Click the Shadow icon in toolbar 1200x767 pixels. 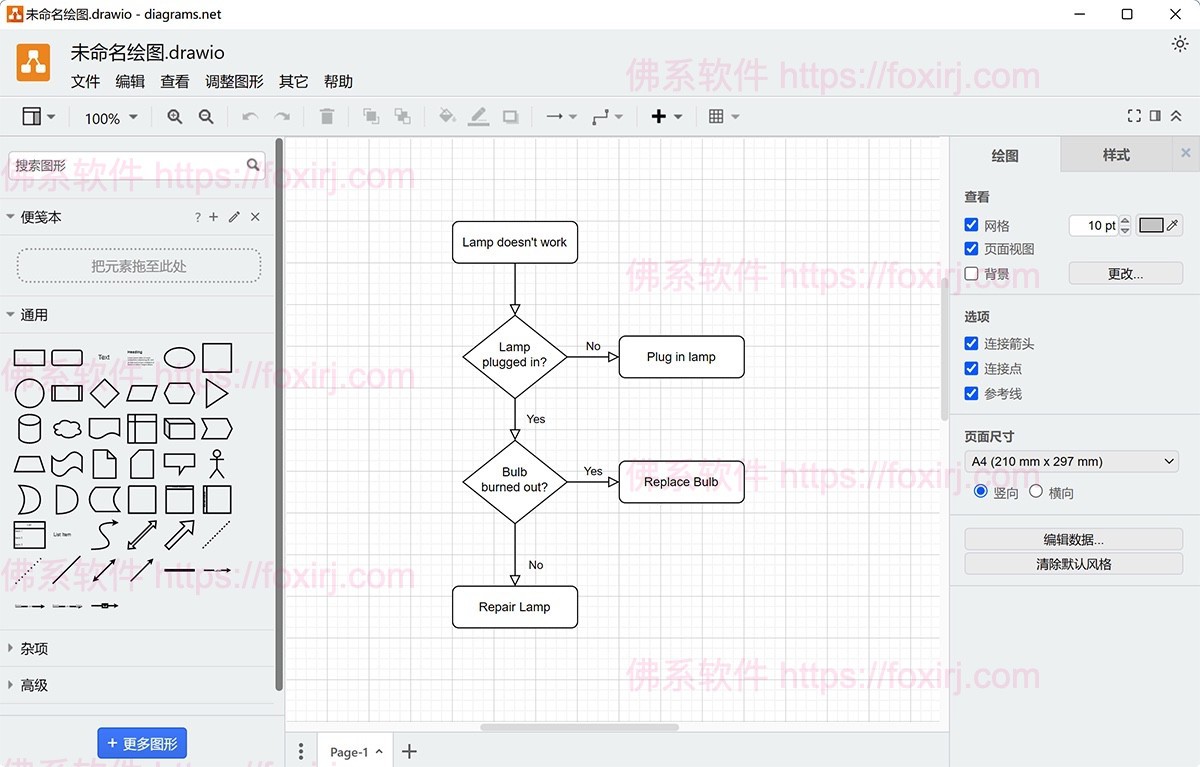[x=510, y=117]
